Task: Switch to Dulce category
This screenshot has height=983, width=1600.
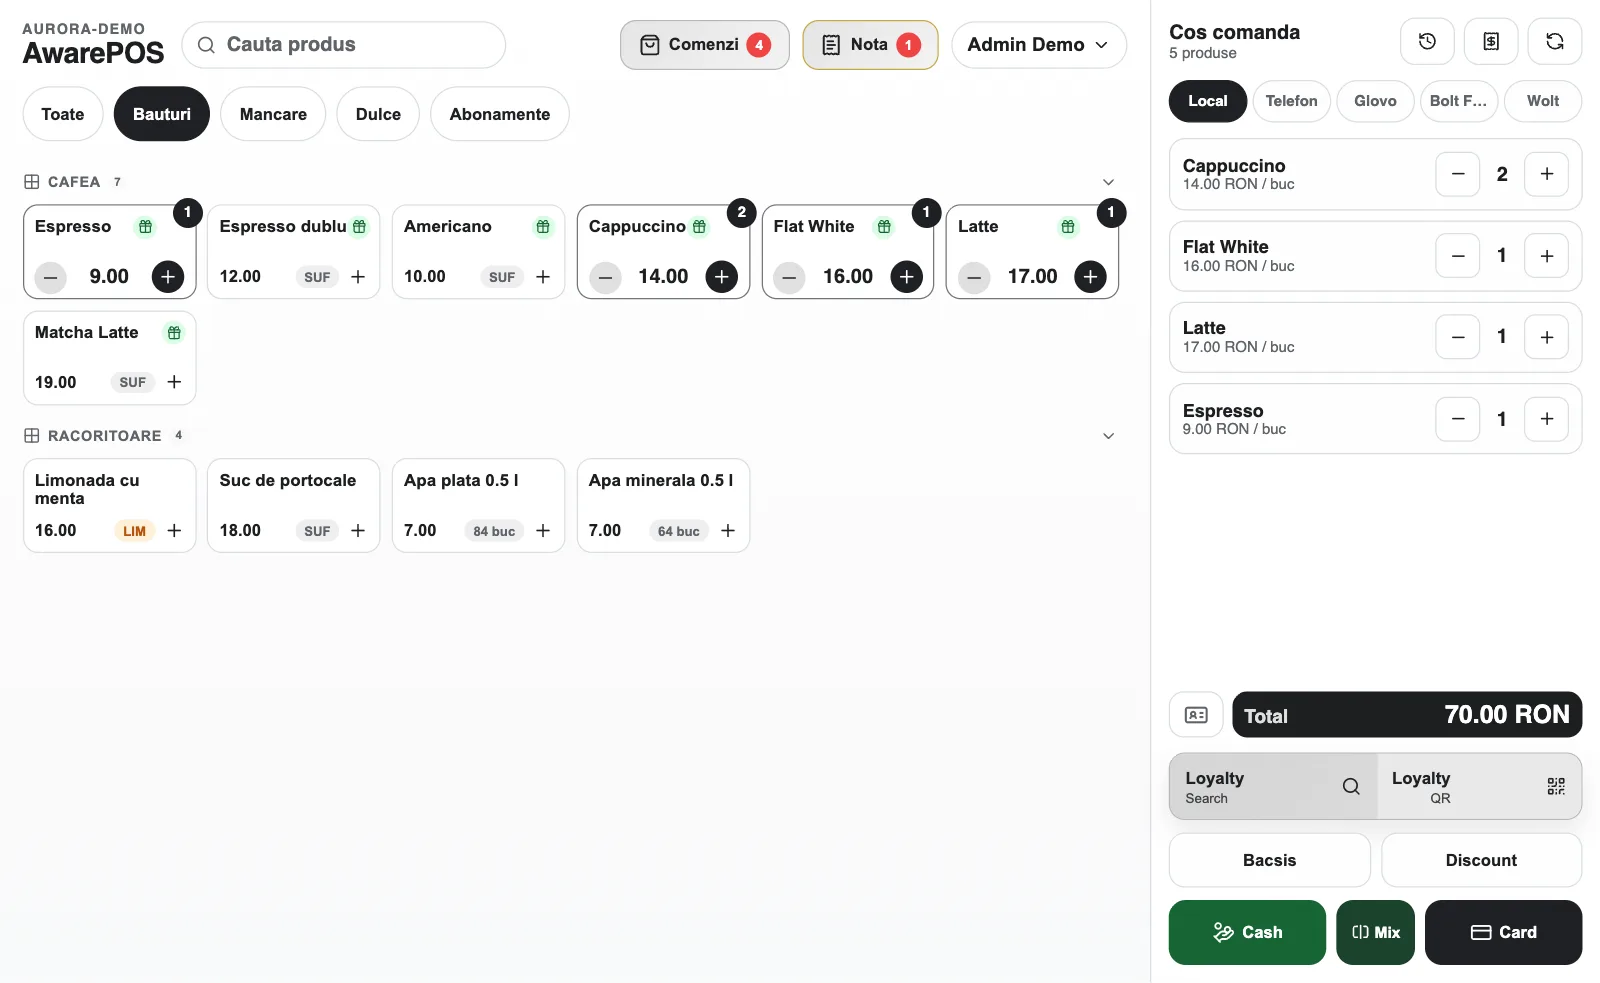Action: tap(378, 114)
